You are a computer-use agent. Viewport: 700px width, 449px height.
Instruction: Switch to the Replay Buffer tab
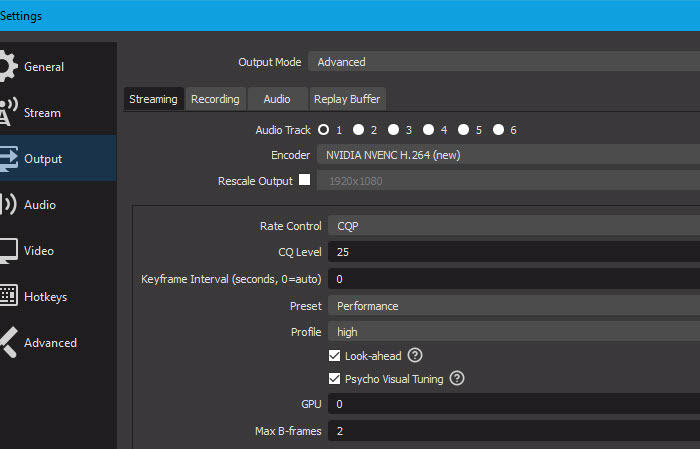tap(347, 99)
